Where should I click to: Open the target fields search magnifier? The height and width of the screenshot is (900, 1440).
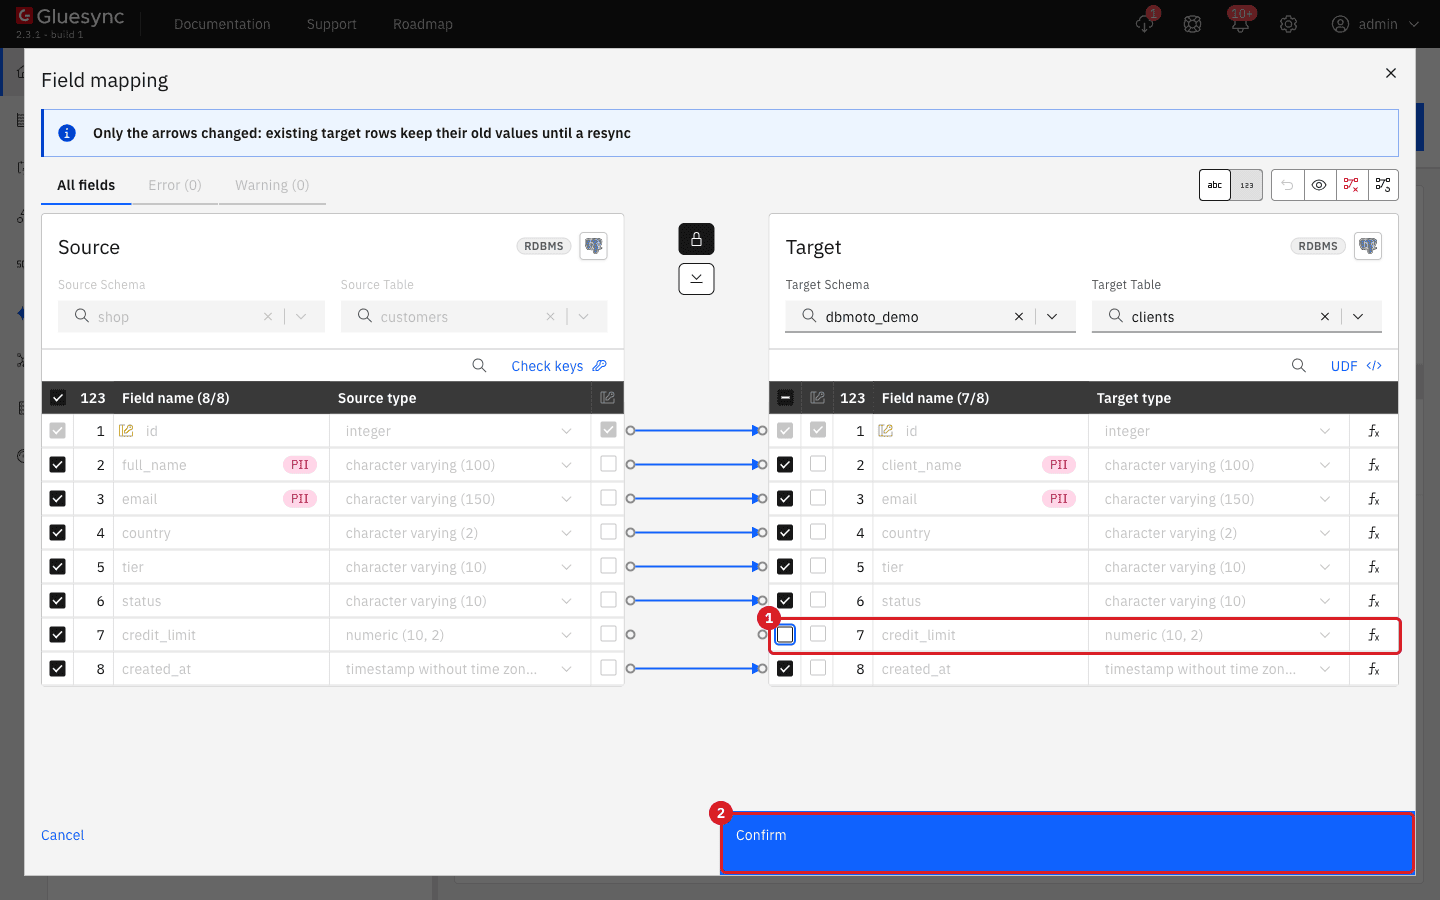click(1298, 366)
